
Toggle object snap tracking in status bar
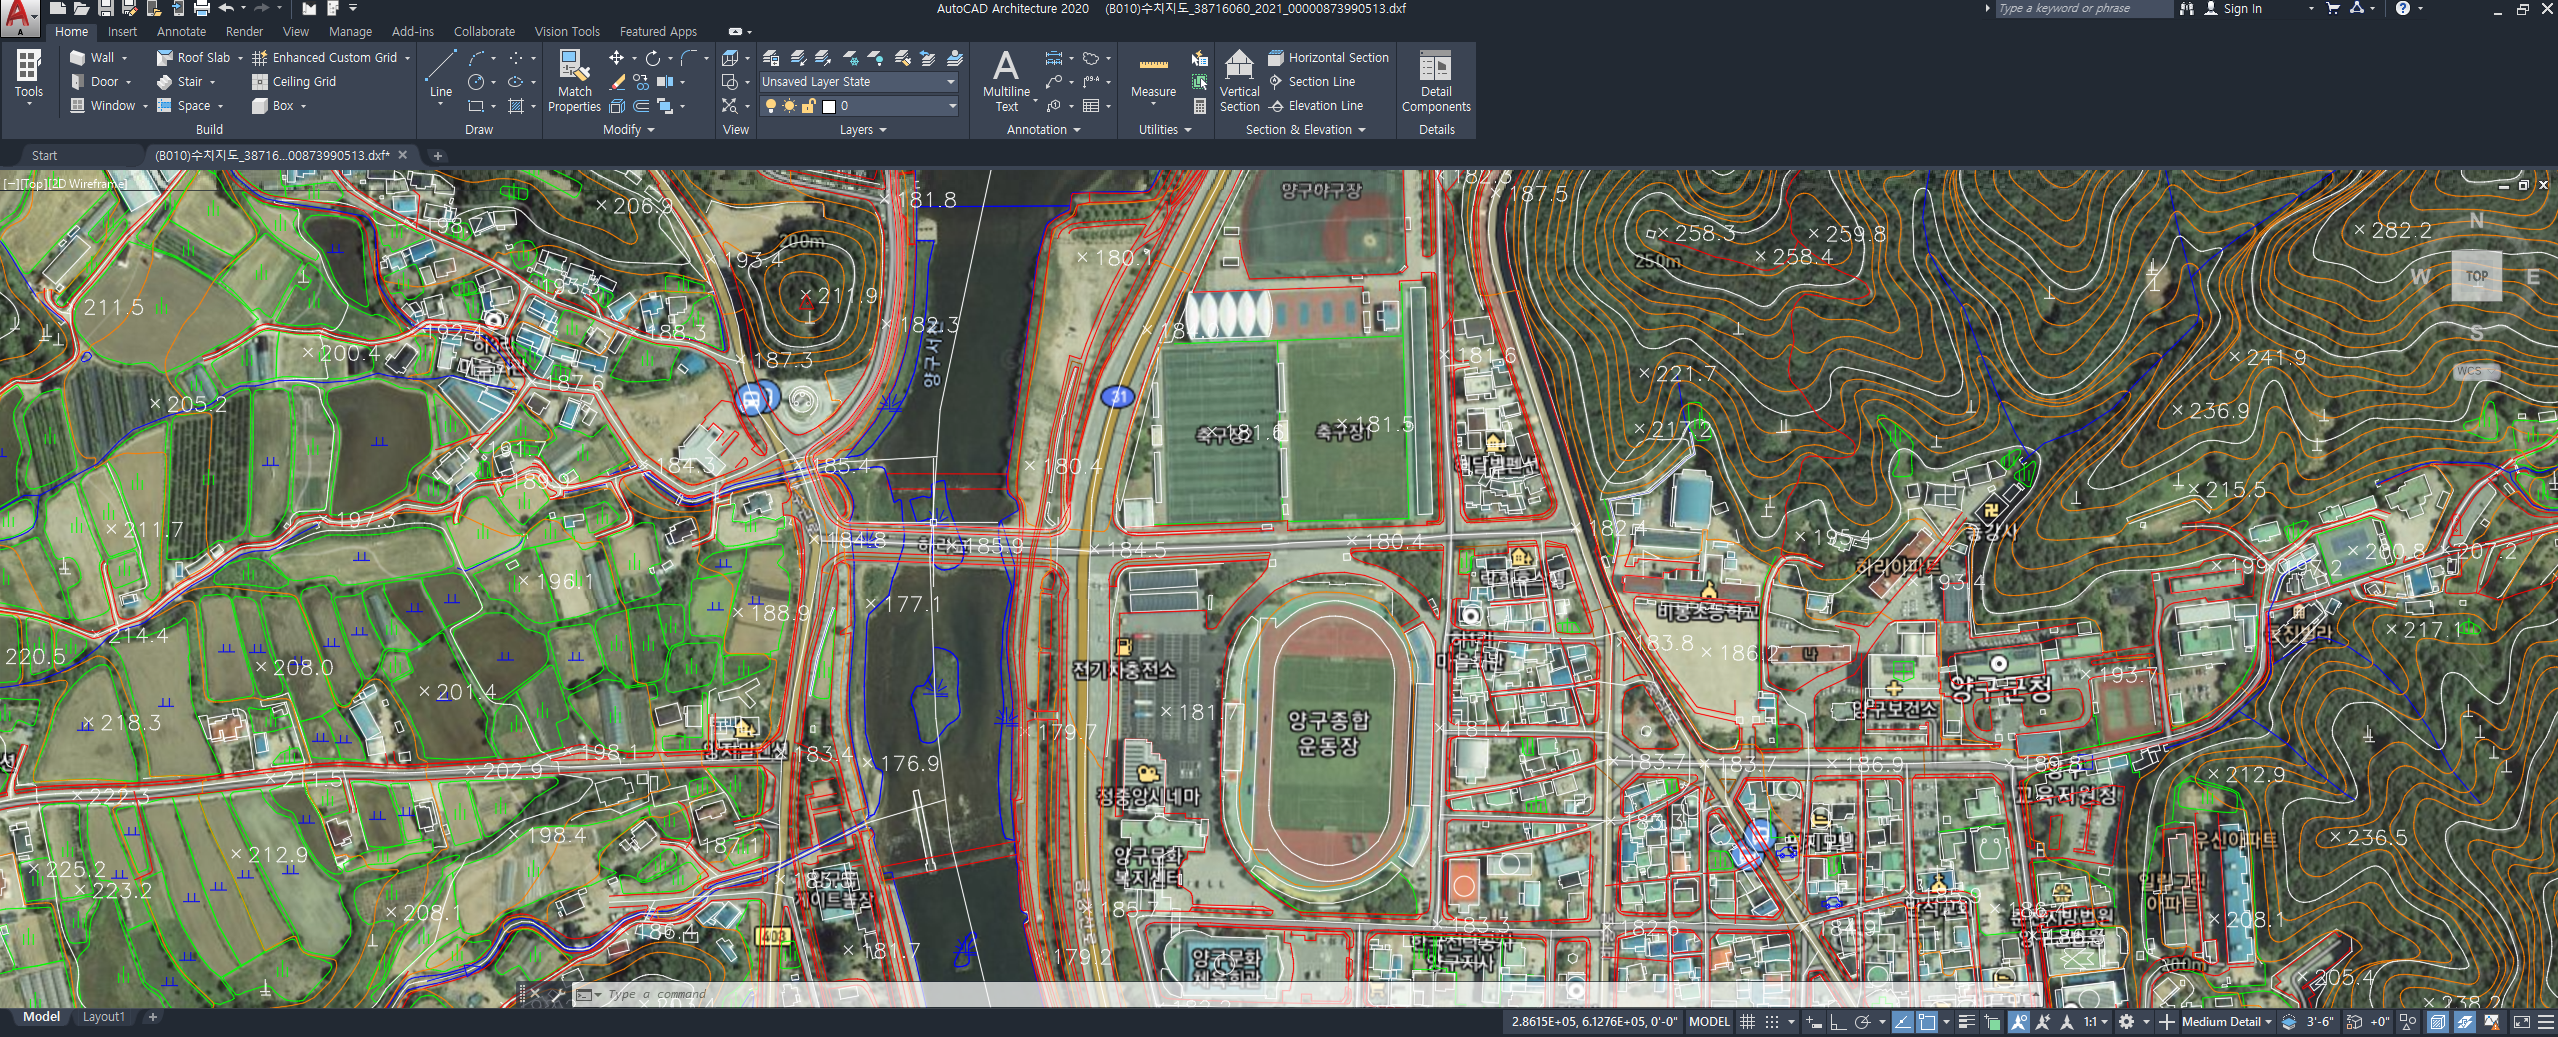[x=1902, y=1022]
